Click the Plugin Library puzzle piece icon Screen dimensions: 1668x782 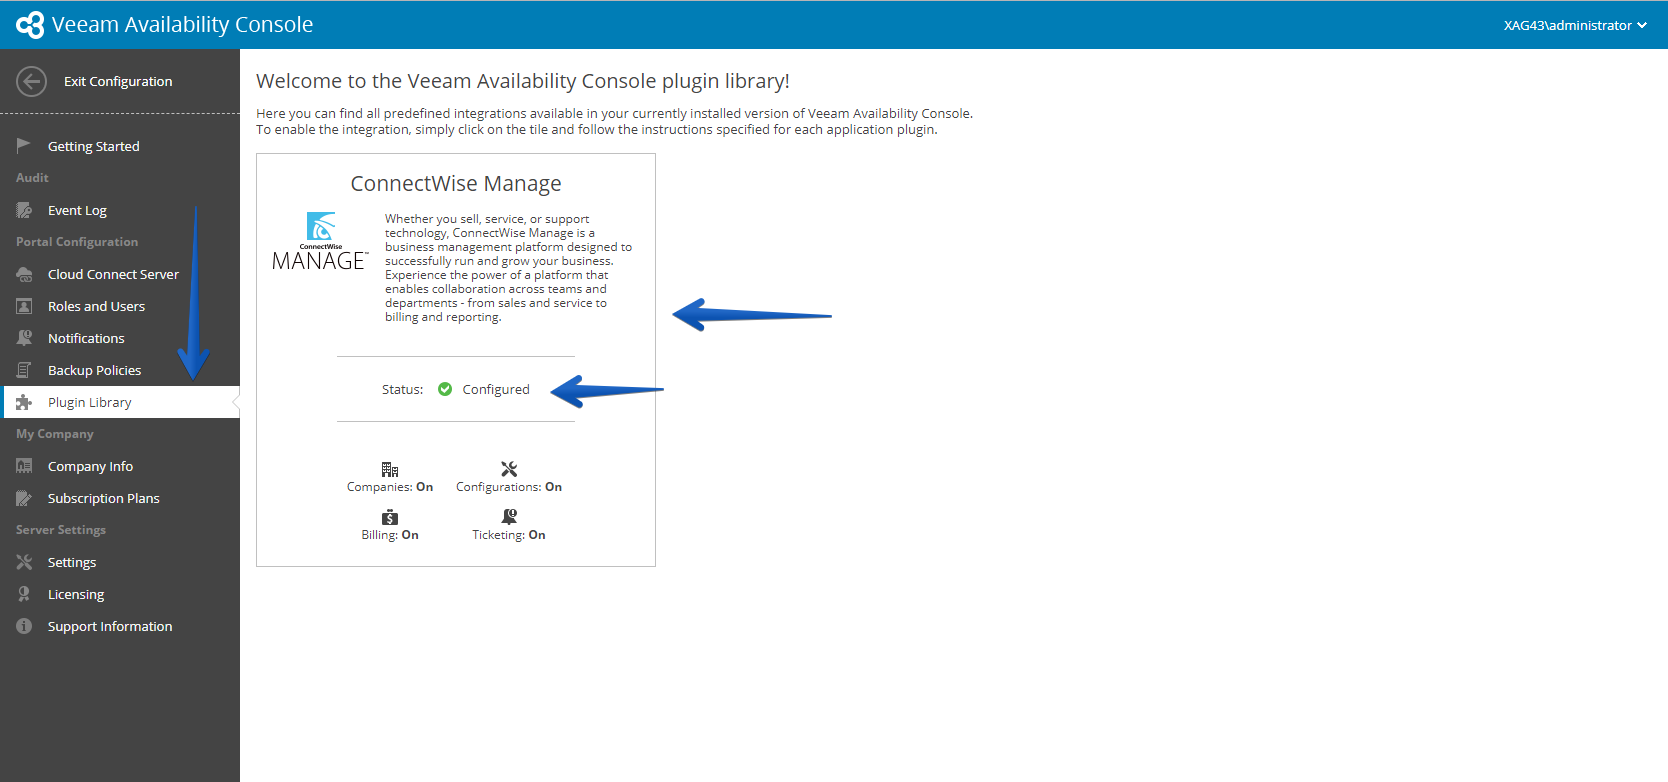[x=24, y=402]
